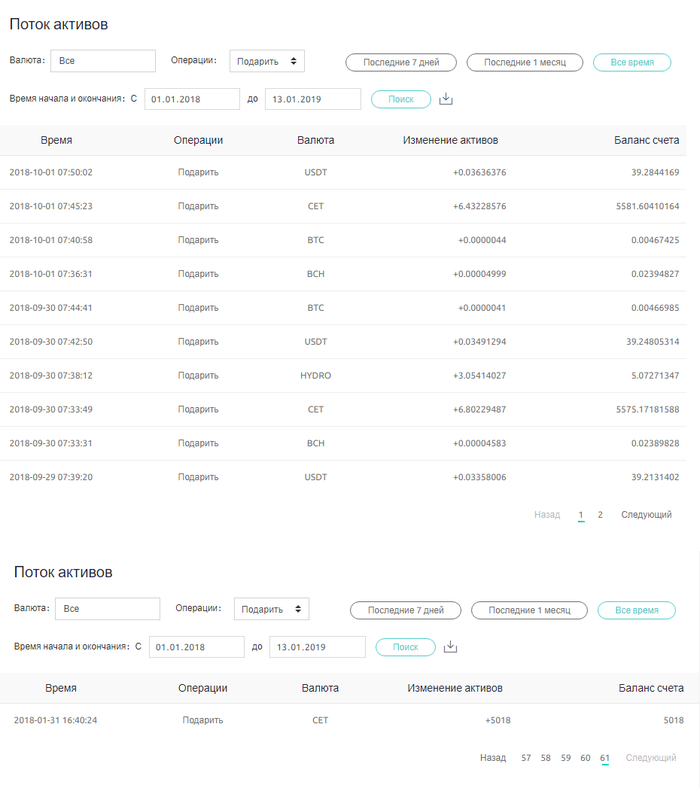This screenshot has height=791, width=700.
Task: Click Следующий next to page 2
Action: 646,515
